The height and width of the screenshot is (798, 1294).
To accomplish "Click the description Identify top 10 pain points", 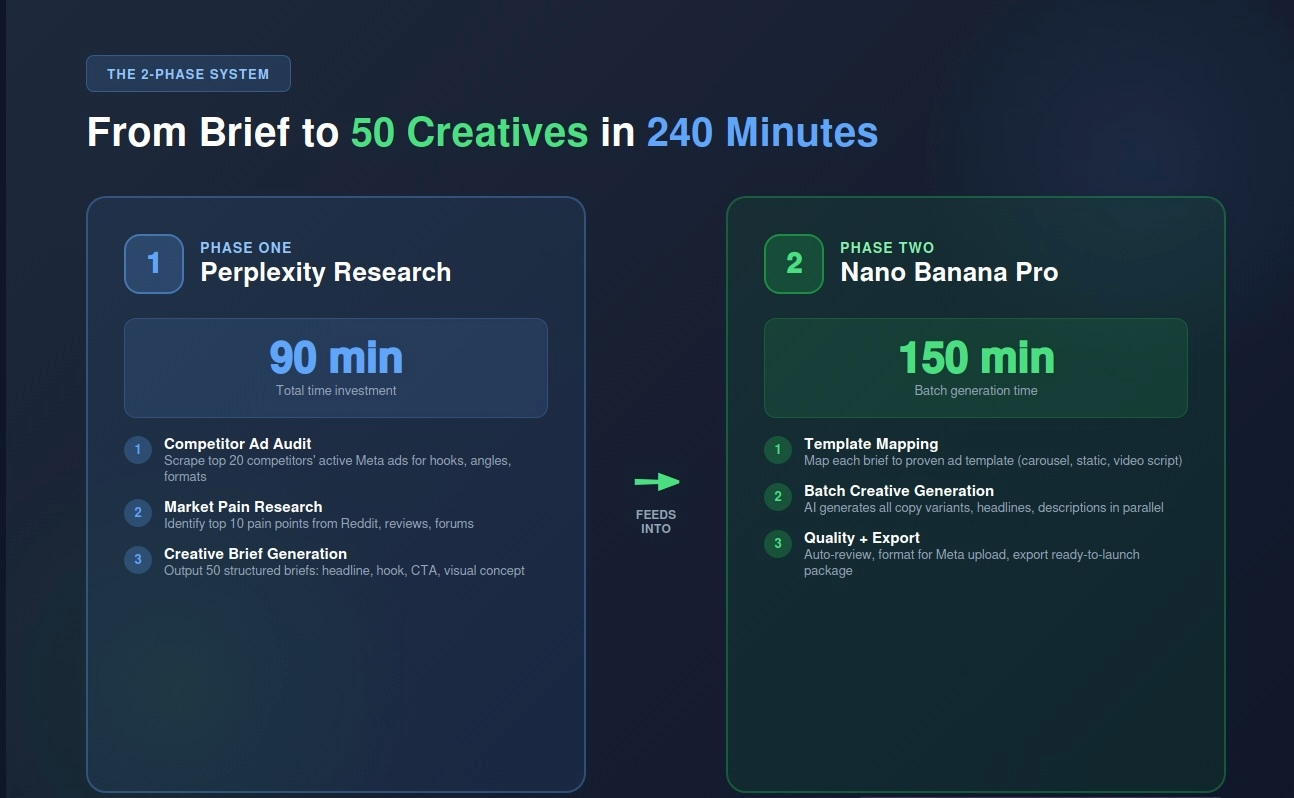I will [x=319, y=524].
